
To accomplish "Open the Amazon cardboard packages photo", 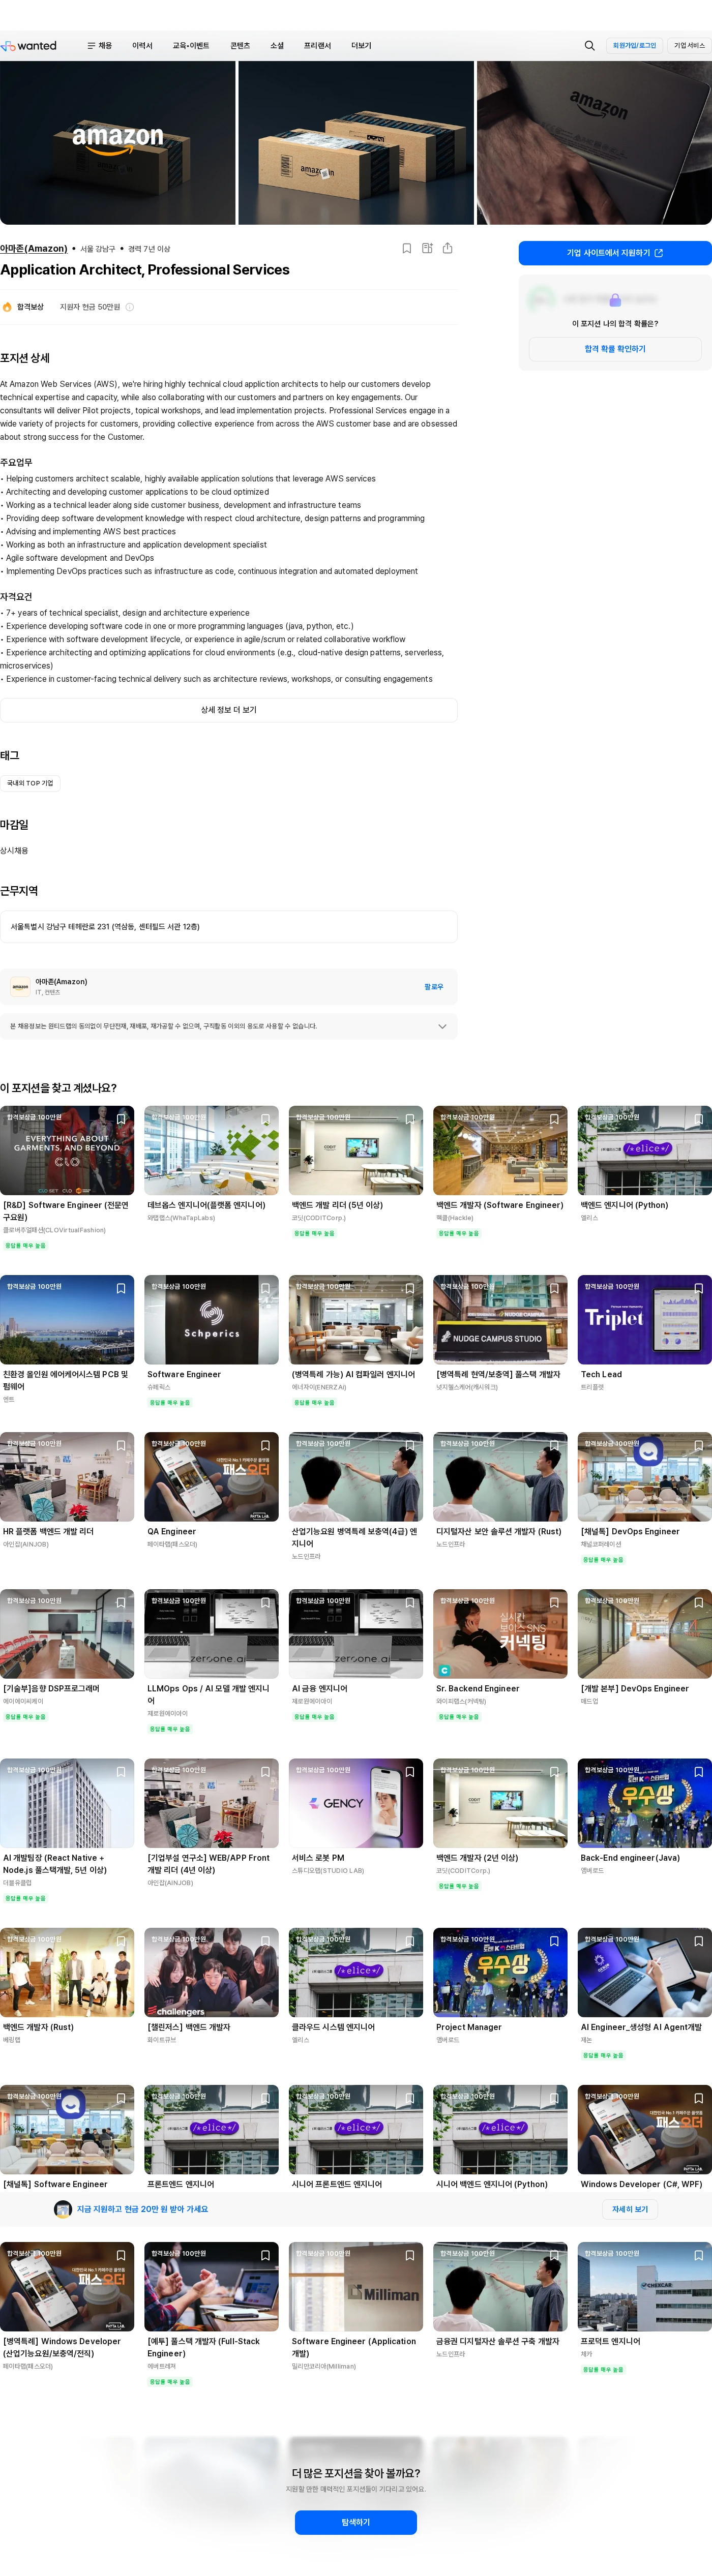I will [356, 143].
